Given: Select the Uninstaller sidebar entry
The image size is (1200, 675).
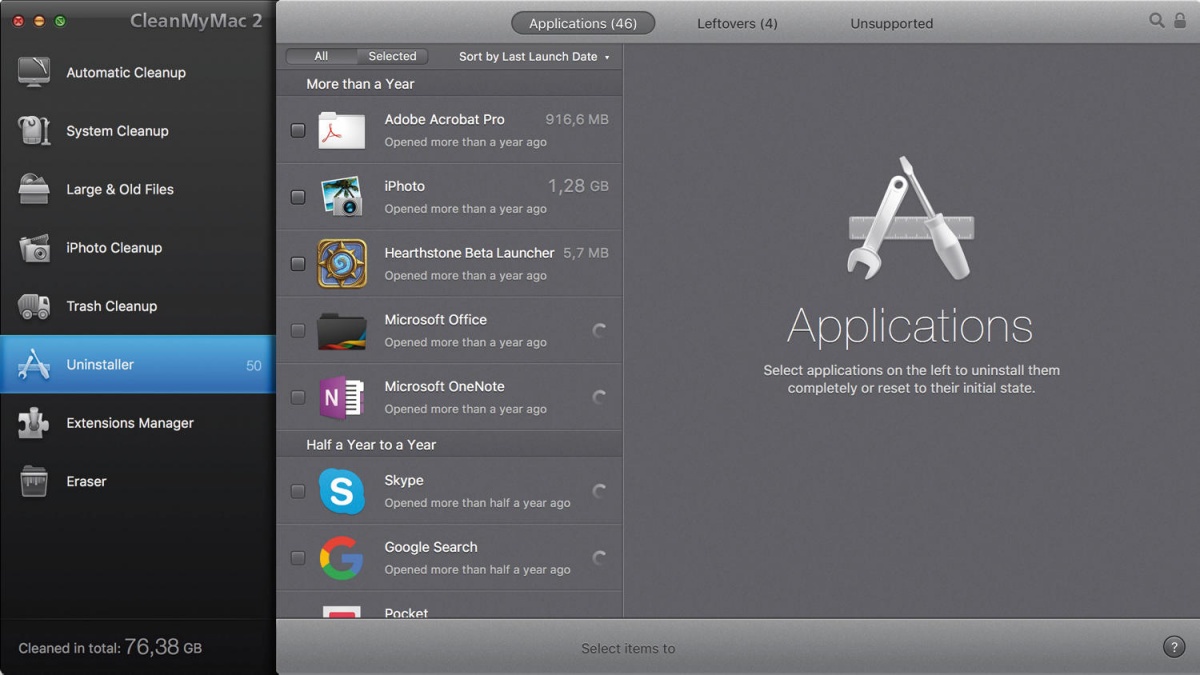Looking at the screenshot, I should tap(138, 365).
